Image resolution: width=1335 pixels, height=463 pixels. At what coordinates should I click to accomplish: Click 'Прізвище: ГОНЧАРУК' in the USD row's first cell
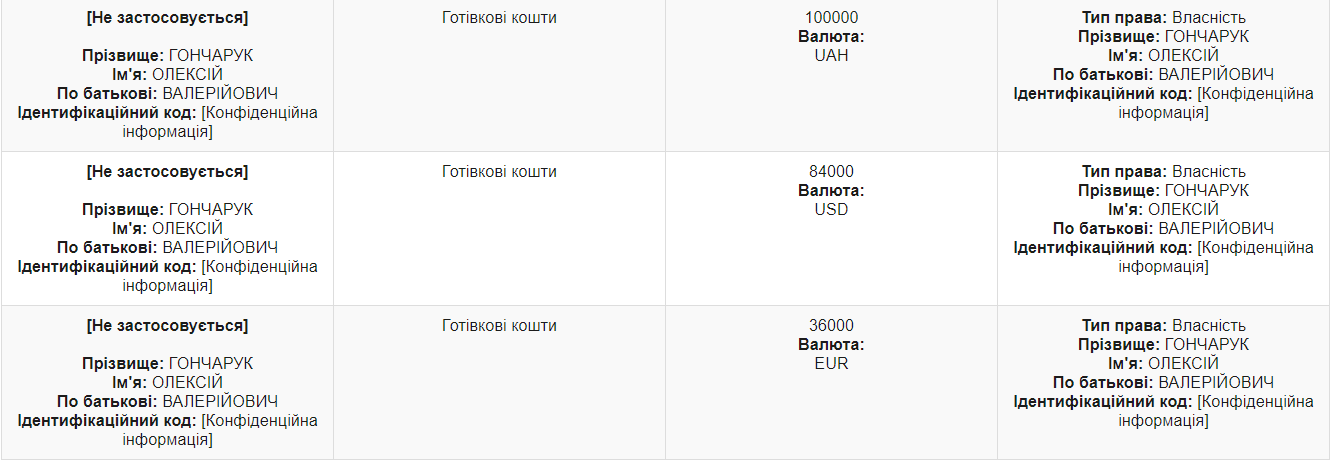[x=167, y=210]
